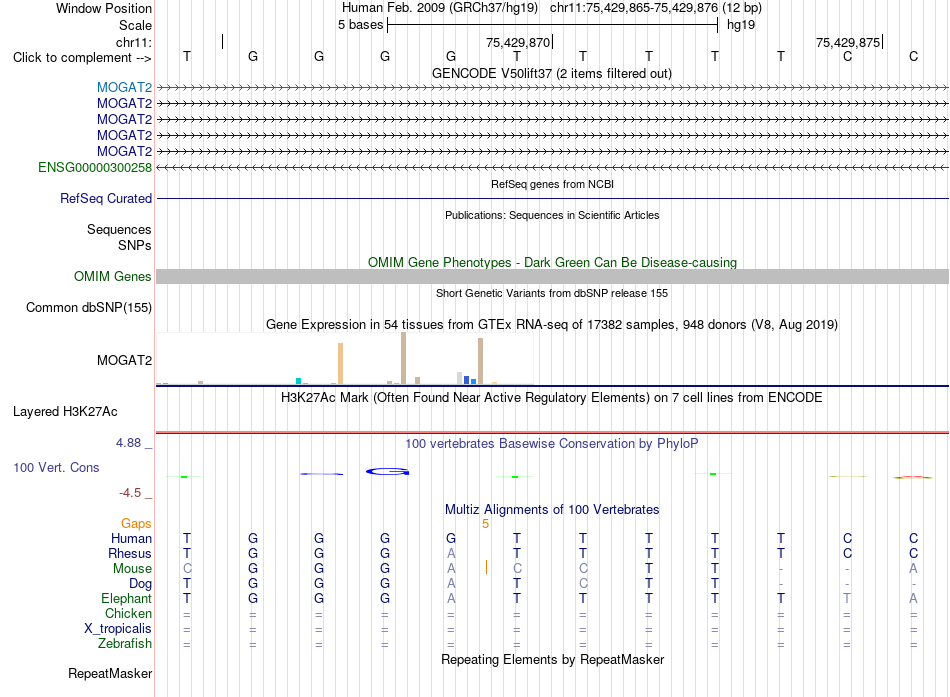This screenshot has width=950, height=697.
Task: Click the 75,429,870 ruler coordinate
Action: 518,42
